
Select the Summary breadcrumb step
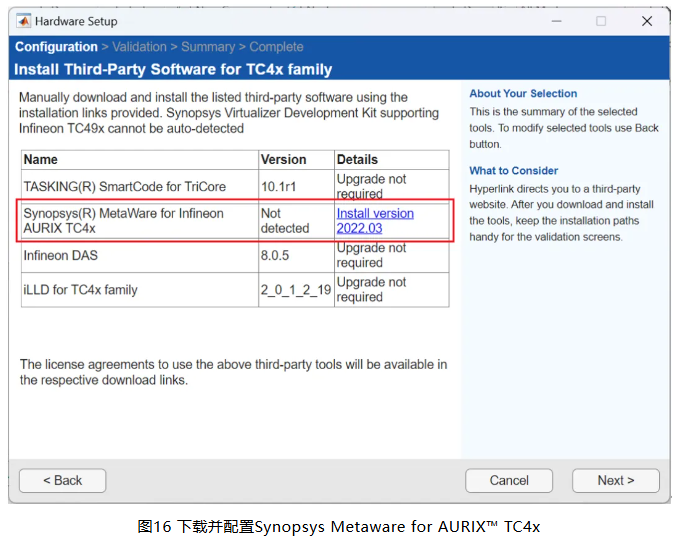coord(208,46)
